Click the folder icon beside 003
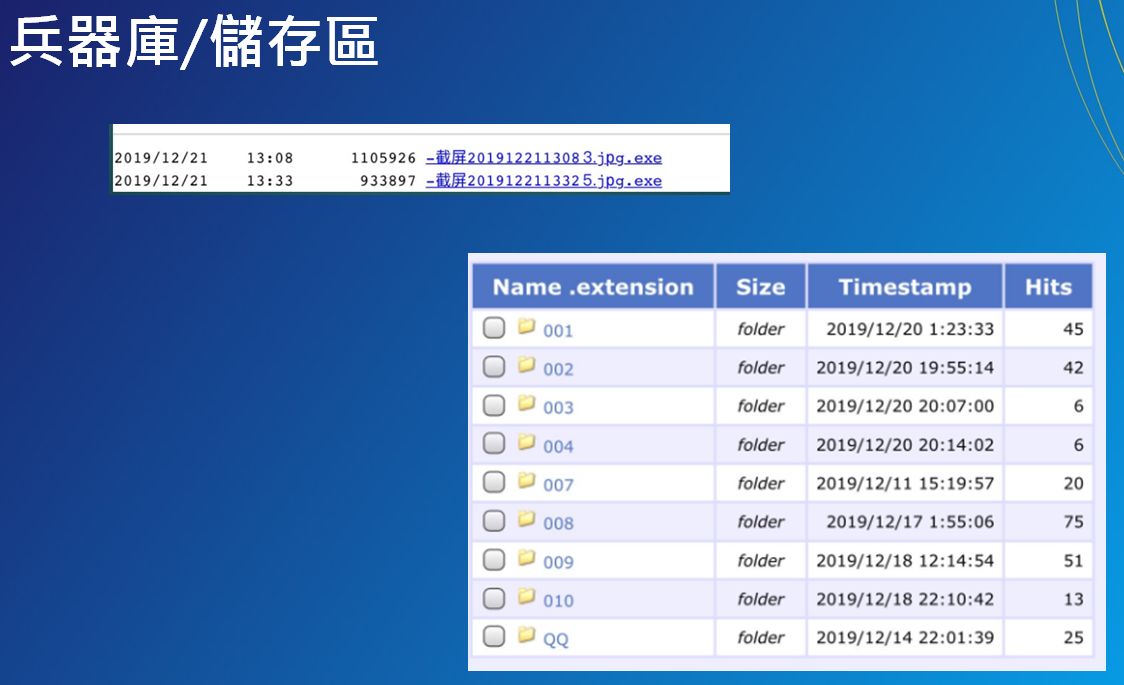 [527, 403]
